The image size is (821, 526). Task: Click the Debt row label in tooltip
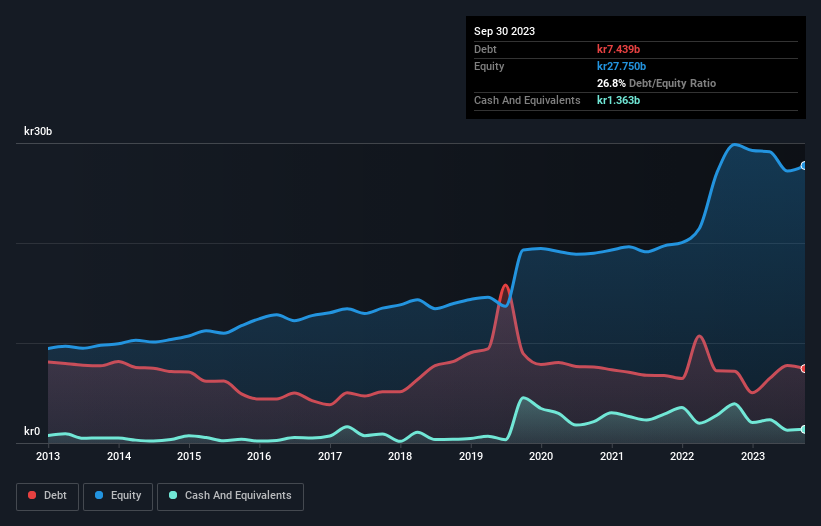pyautogui.click(x=485, y=49)
